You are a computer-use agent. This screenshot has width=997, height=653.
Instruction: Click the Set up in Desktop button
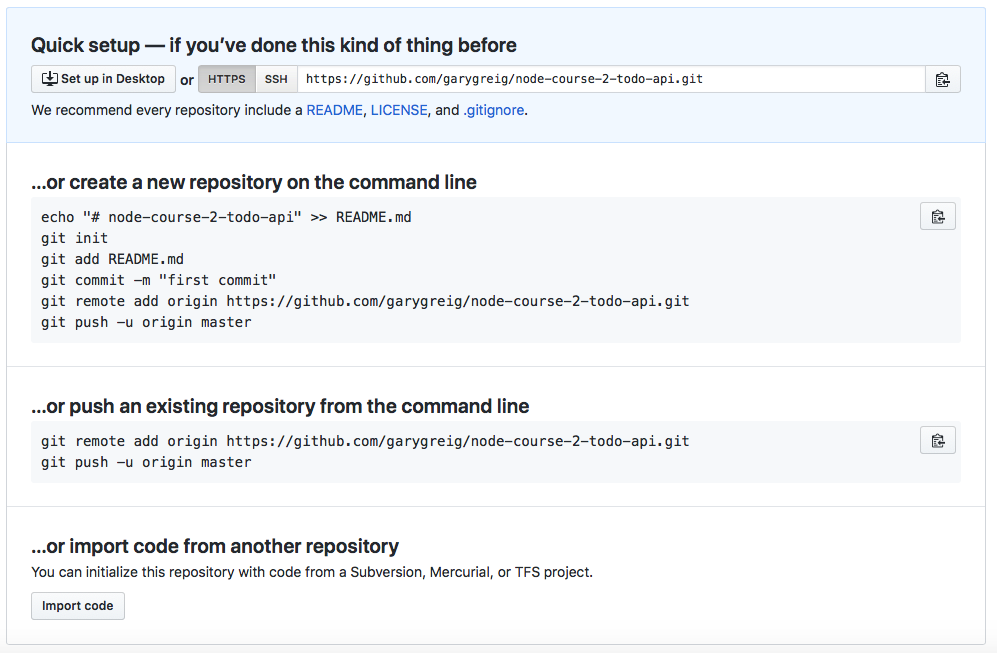coord(103,79)
